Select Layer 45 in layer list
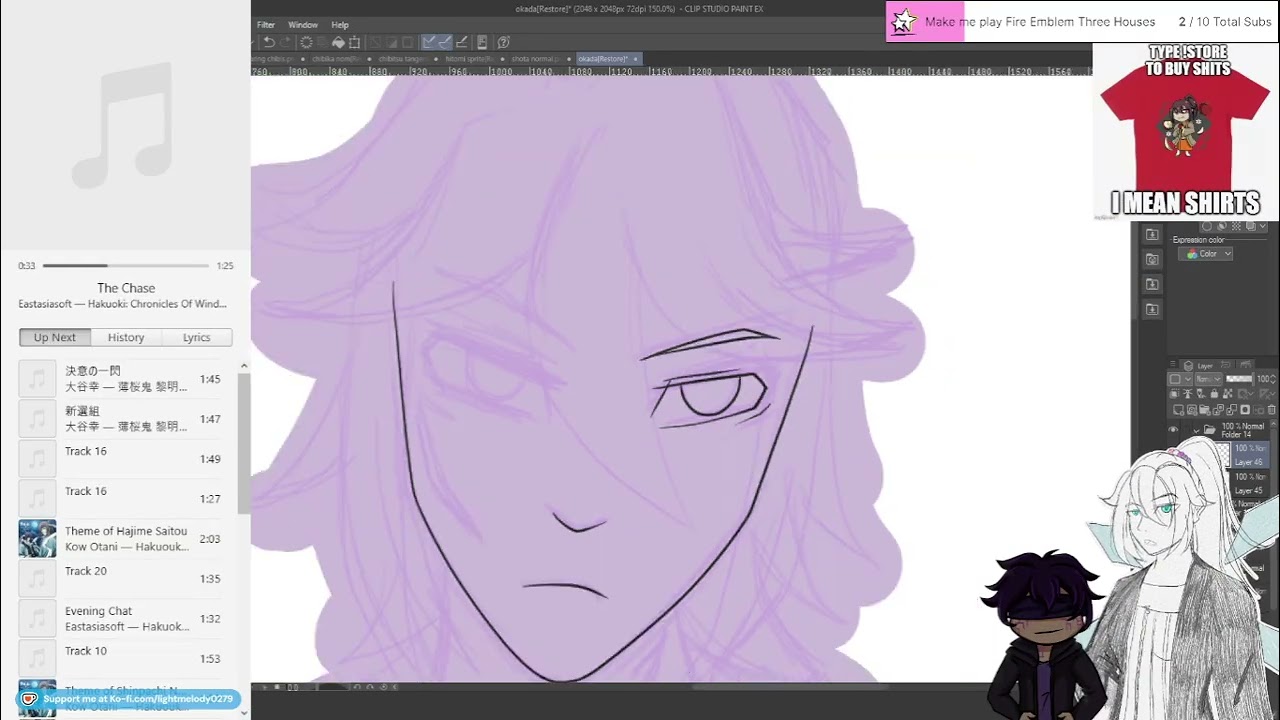This screenshot has height=720, width=1280. (x=1249, y=484)
